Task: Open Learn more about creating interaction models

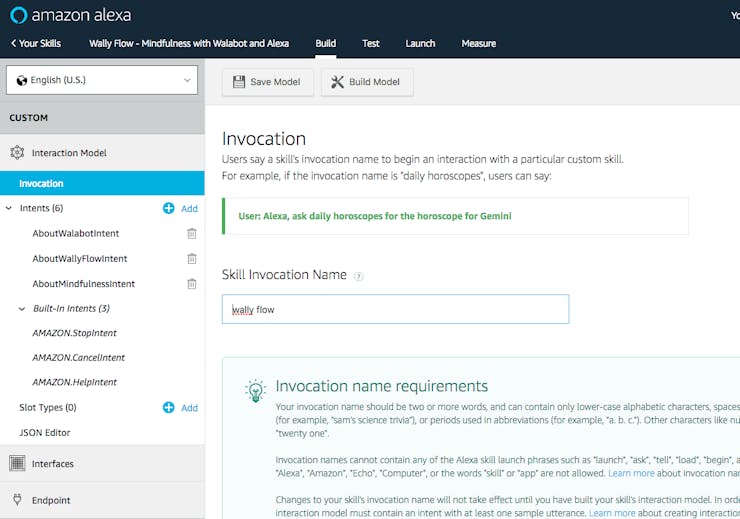Action: [612, 513]
